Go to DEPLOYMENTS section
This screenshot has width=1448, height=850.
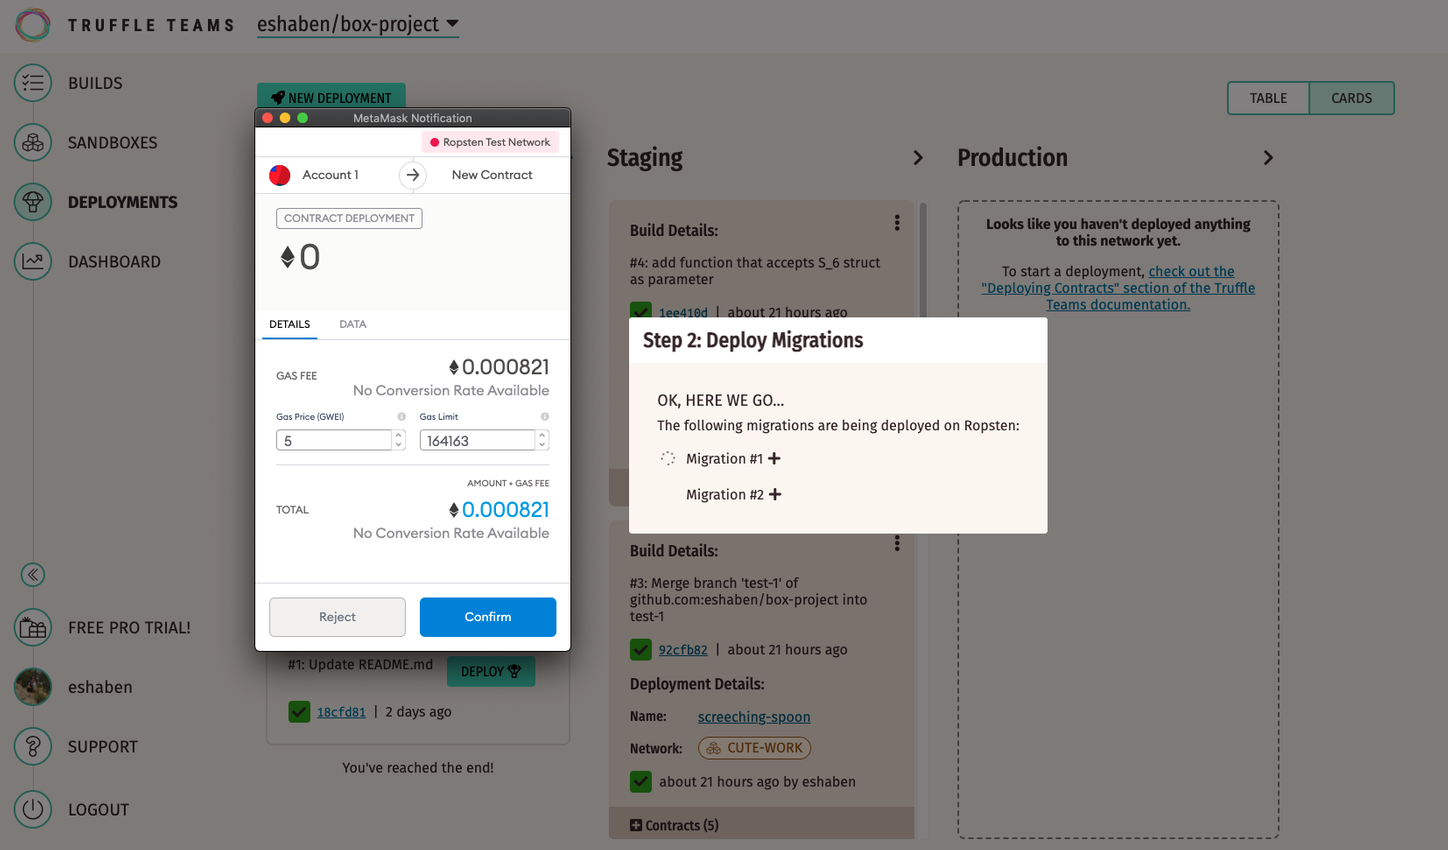click(x=123, y=202)
